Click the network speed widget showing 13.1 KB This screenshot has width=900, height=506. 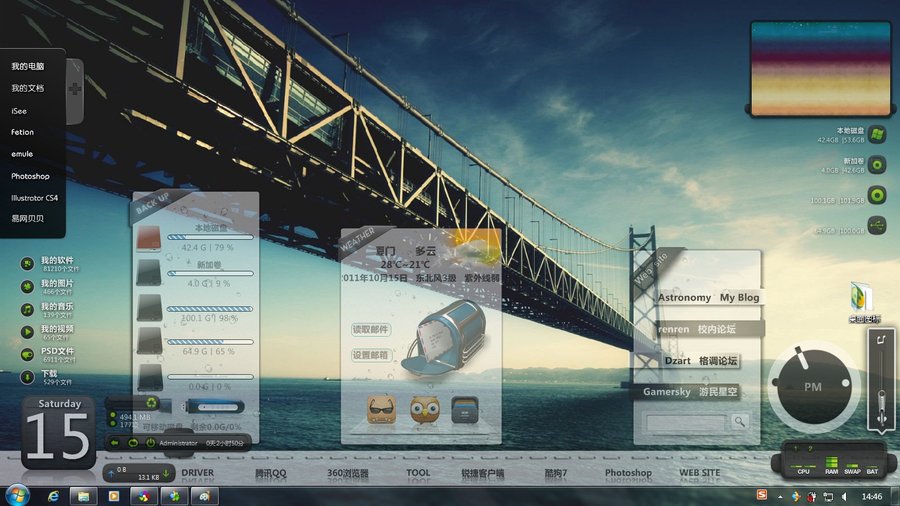tap(138, 473)
